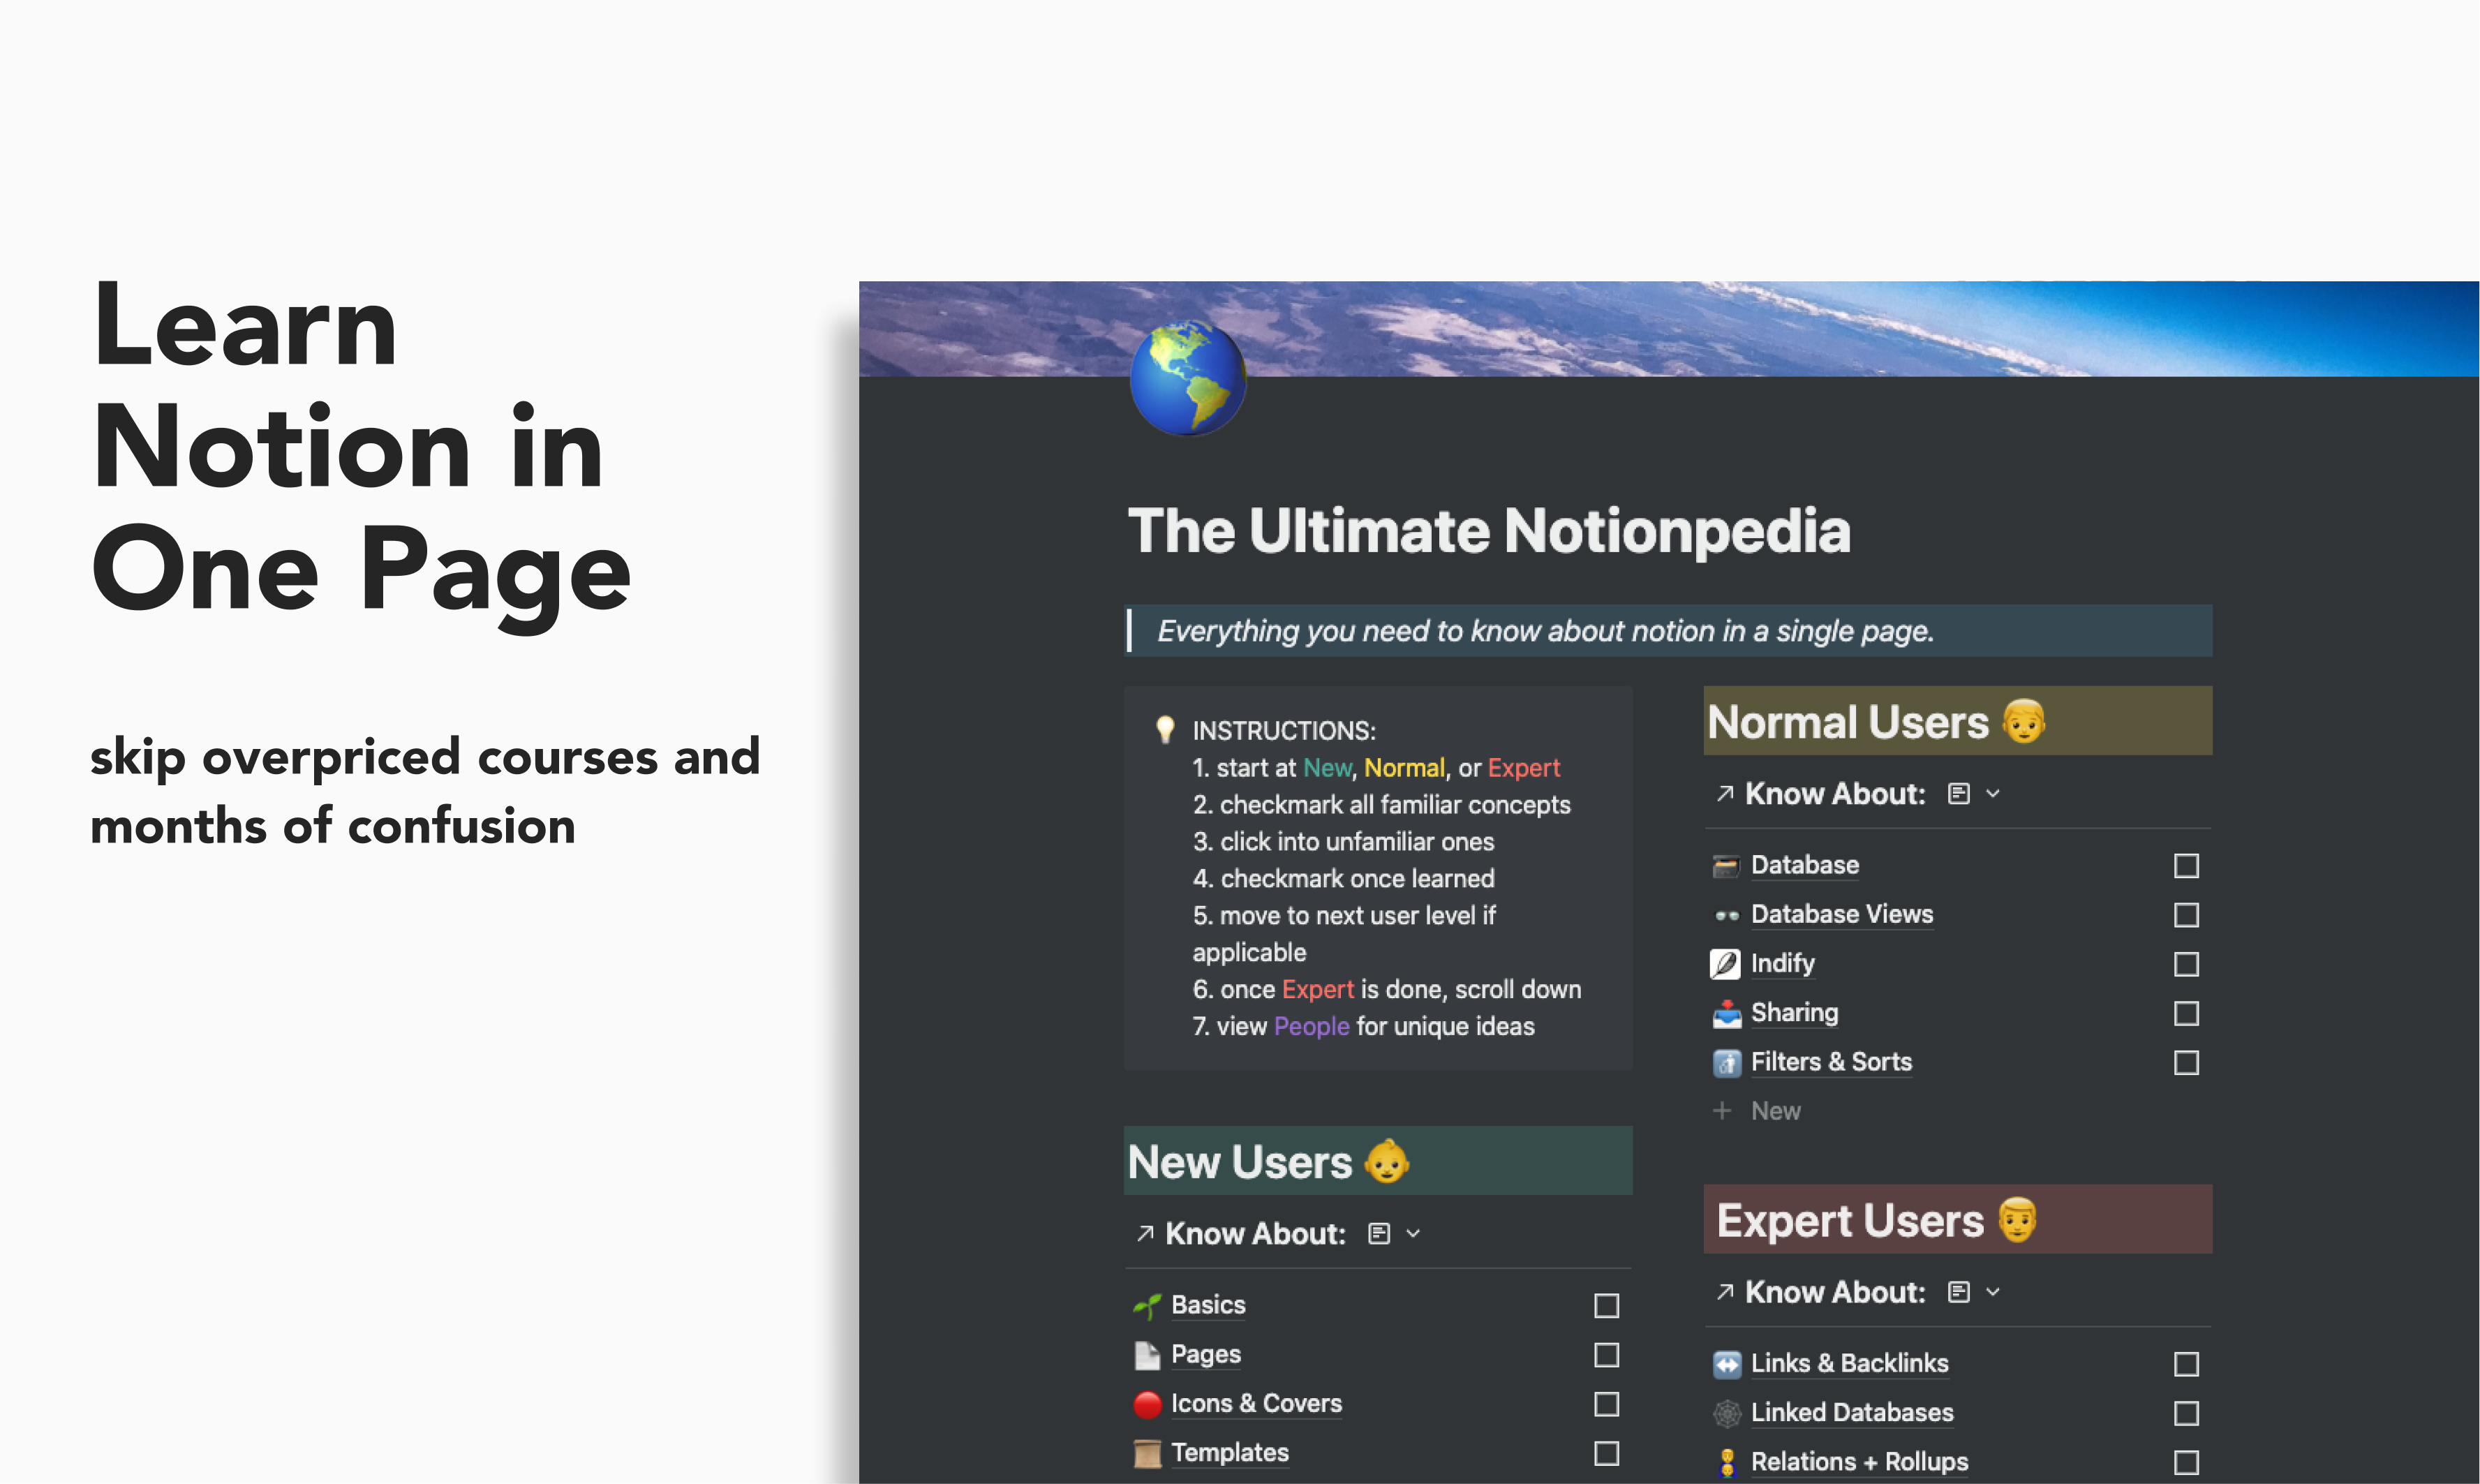Open the Relations + Rollups entry
Image resolution: width=2480 pixels, height=1484 pixels.
coord(1858,1462)
